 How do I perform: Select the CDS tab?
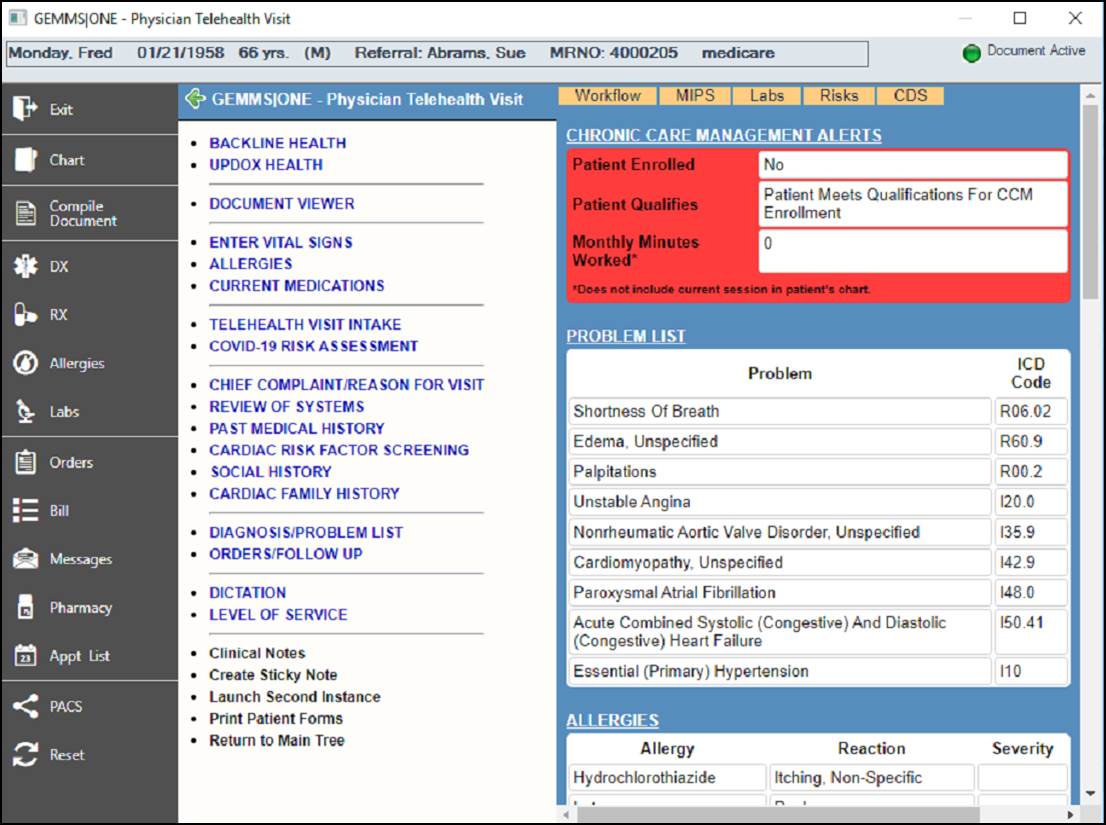pos(910,96)
